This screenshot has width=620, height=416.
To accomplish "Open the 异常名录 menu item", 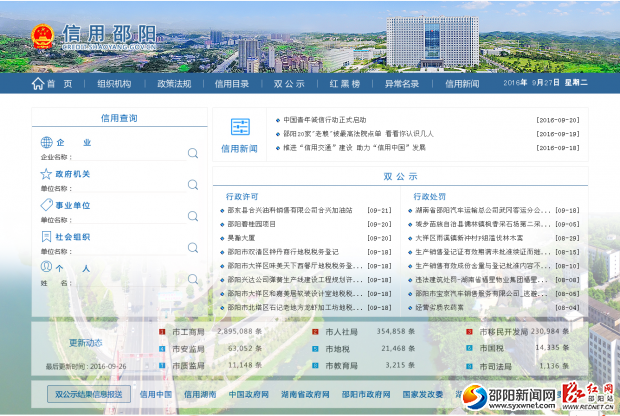I will click(x=402, y=84).
